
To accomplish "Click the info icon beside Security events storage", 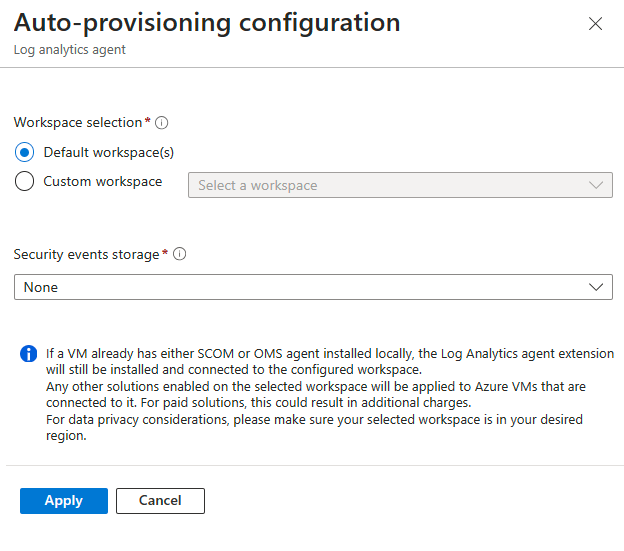I will pyautogui.click(x=179, y=254).
